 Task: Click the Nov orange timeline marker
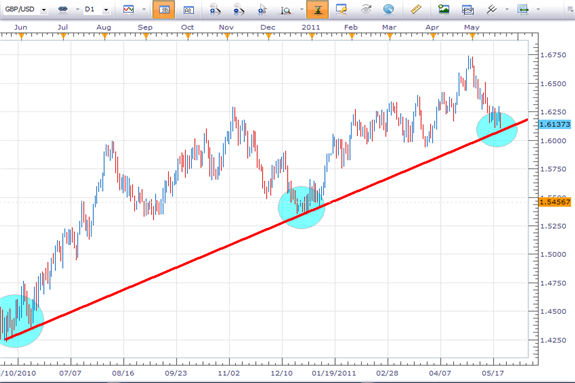pyautogui.click(x=227, y=36)
